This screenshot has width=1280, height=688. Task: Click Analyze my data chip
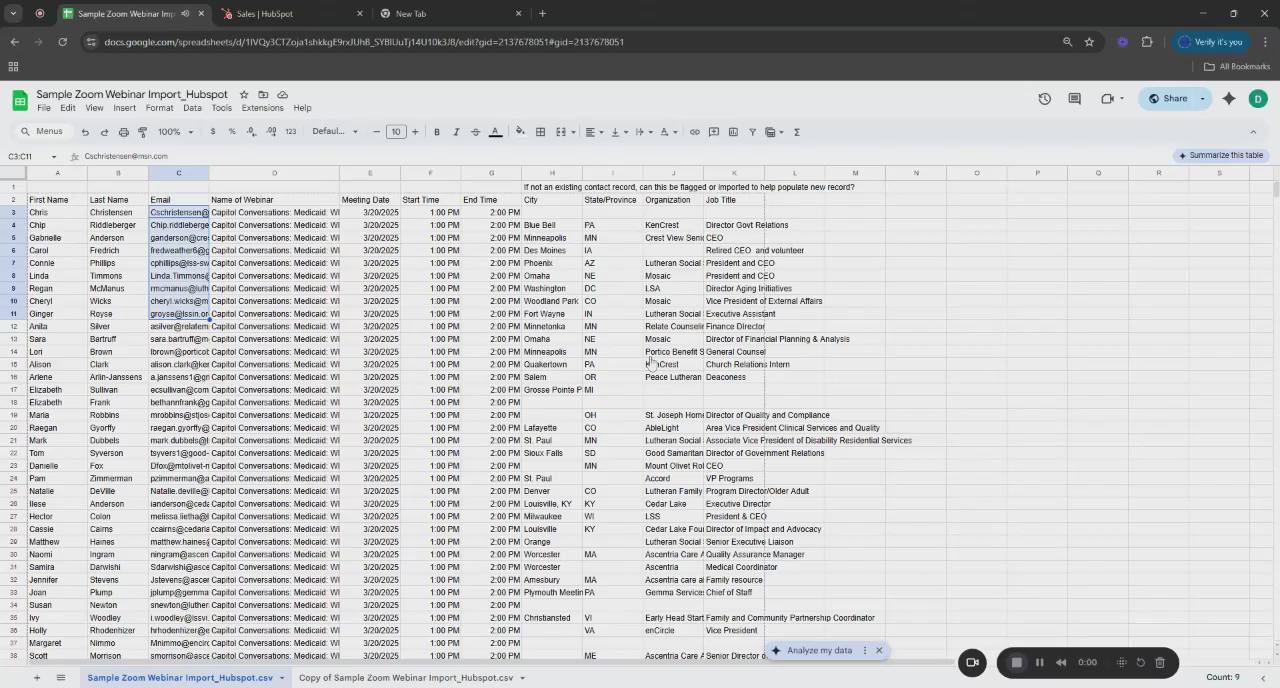click(811, 651)
